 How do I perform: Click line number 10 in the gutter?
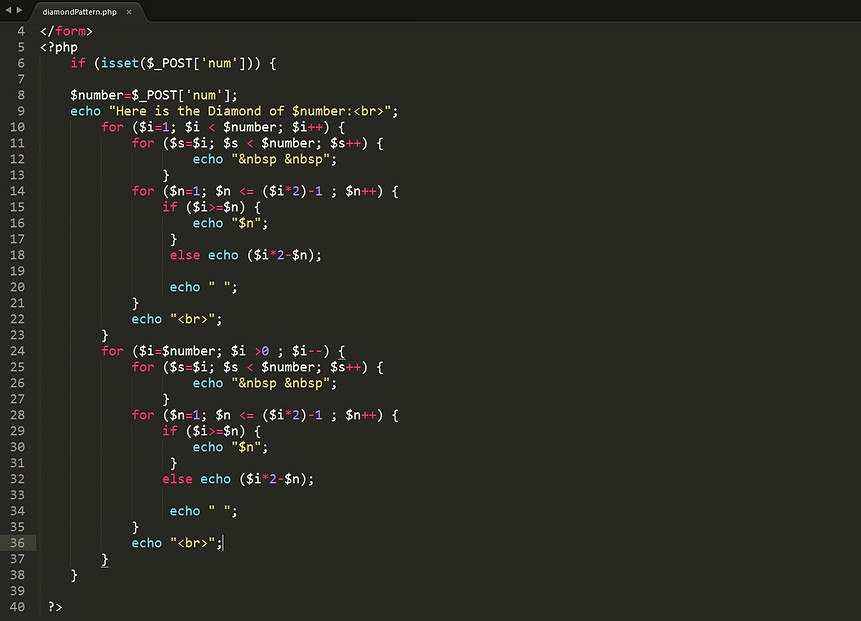[18, 127]
